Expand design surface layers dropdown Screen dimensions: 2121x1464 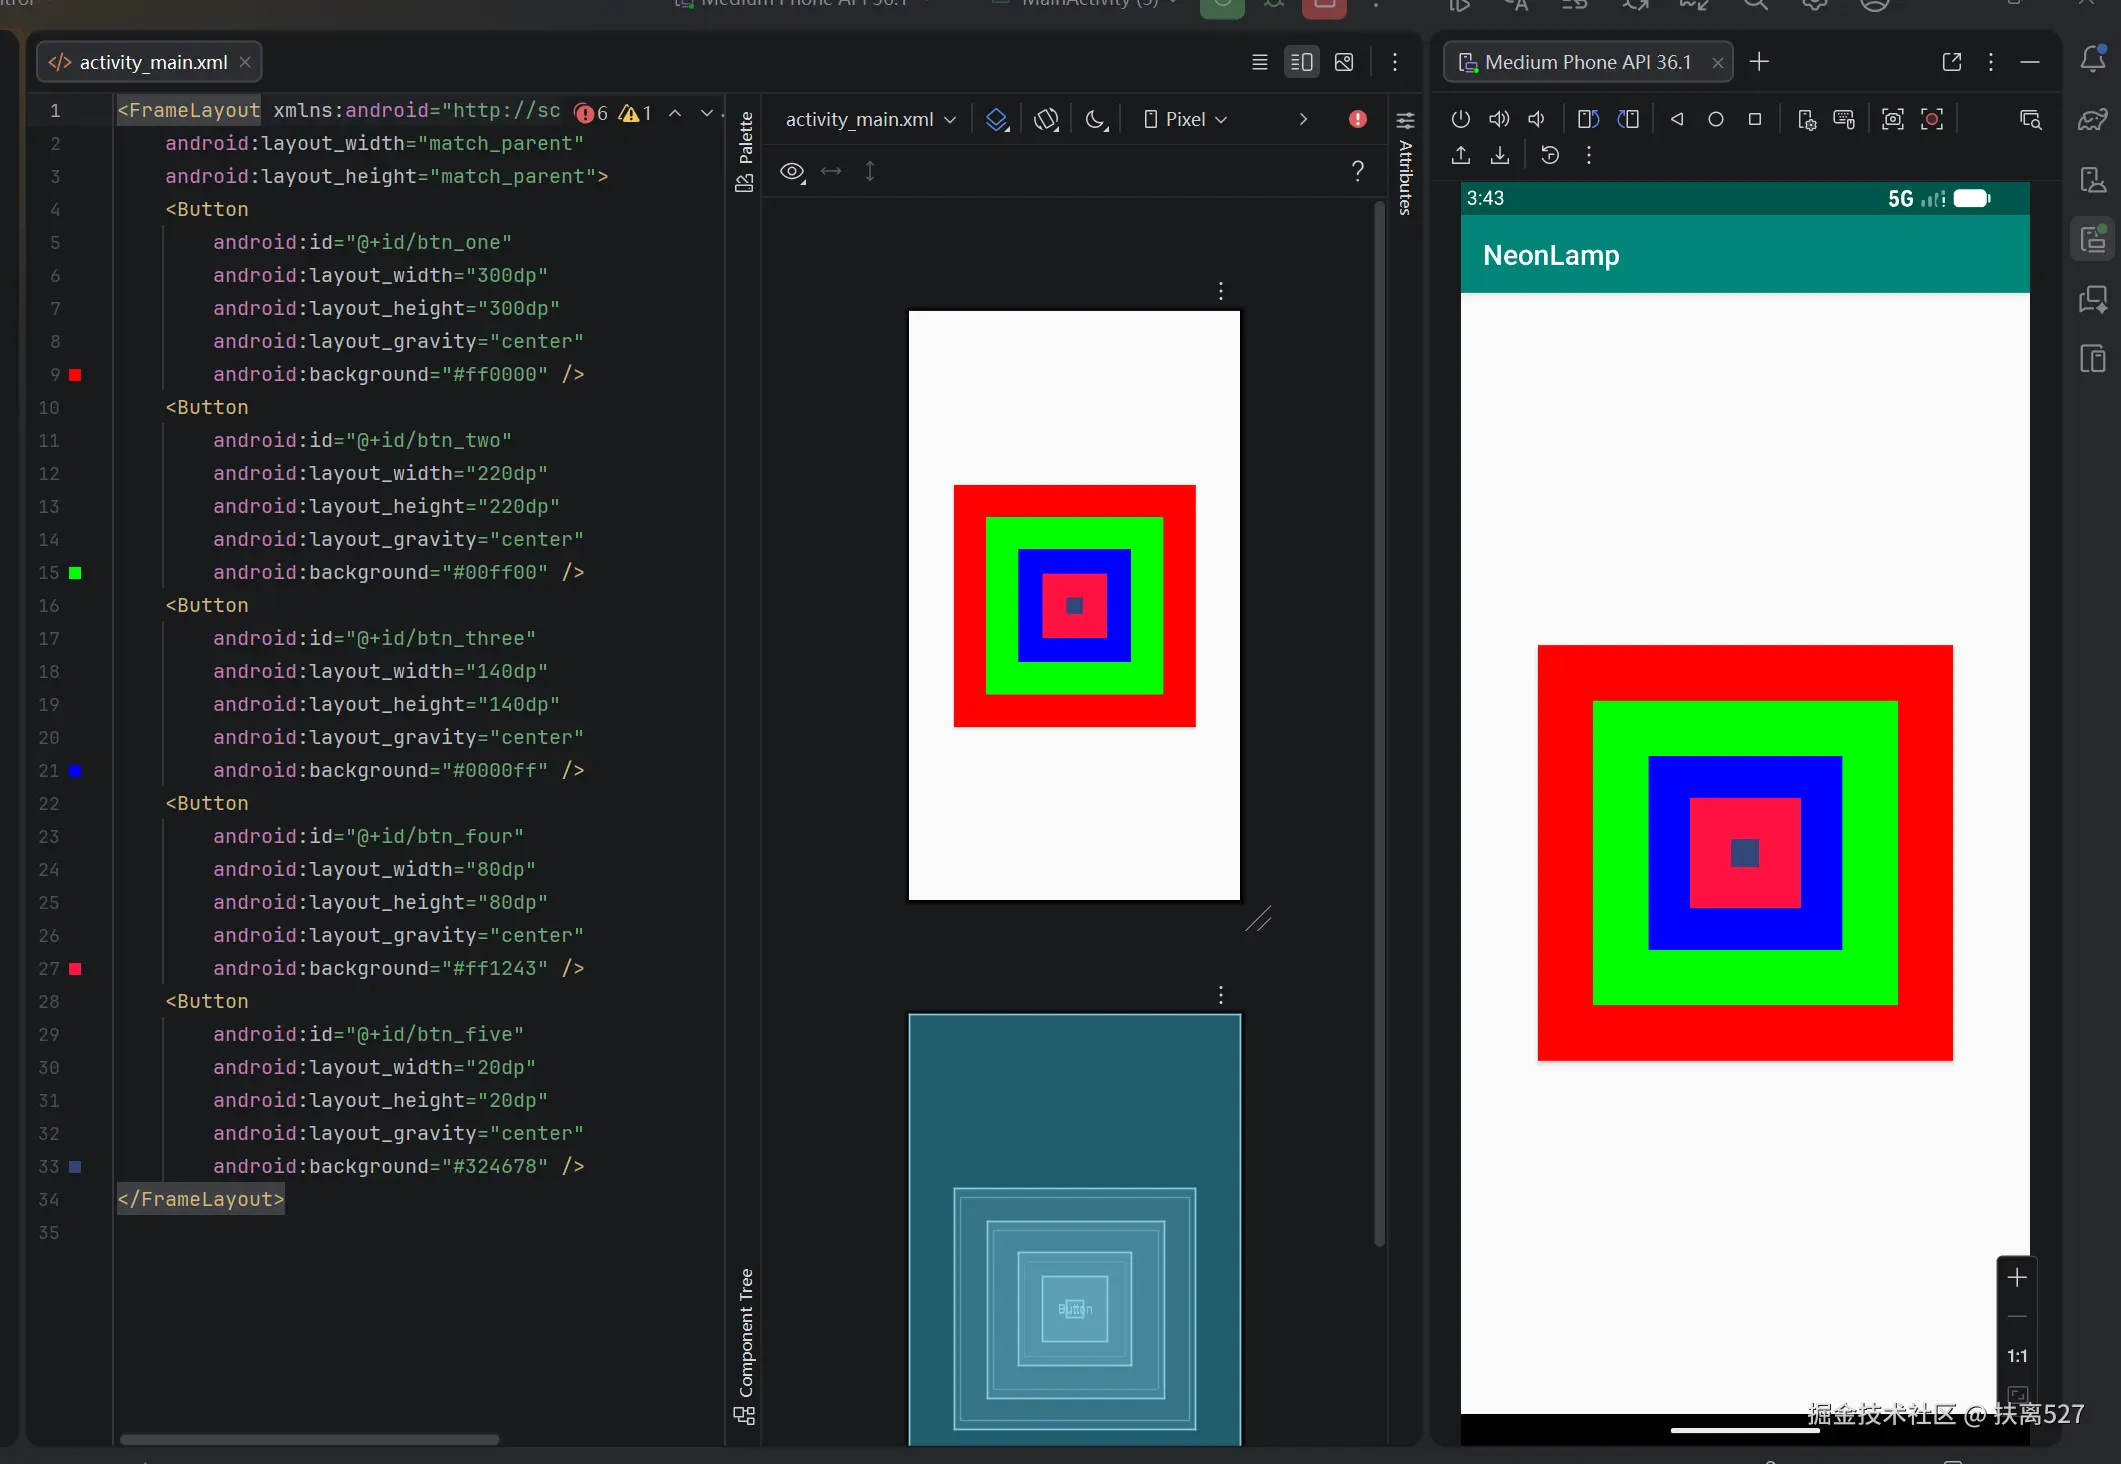point(997,119)
